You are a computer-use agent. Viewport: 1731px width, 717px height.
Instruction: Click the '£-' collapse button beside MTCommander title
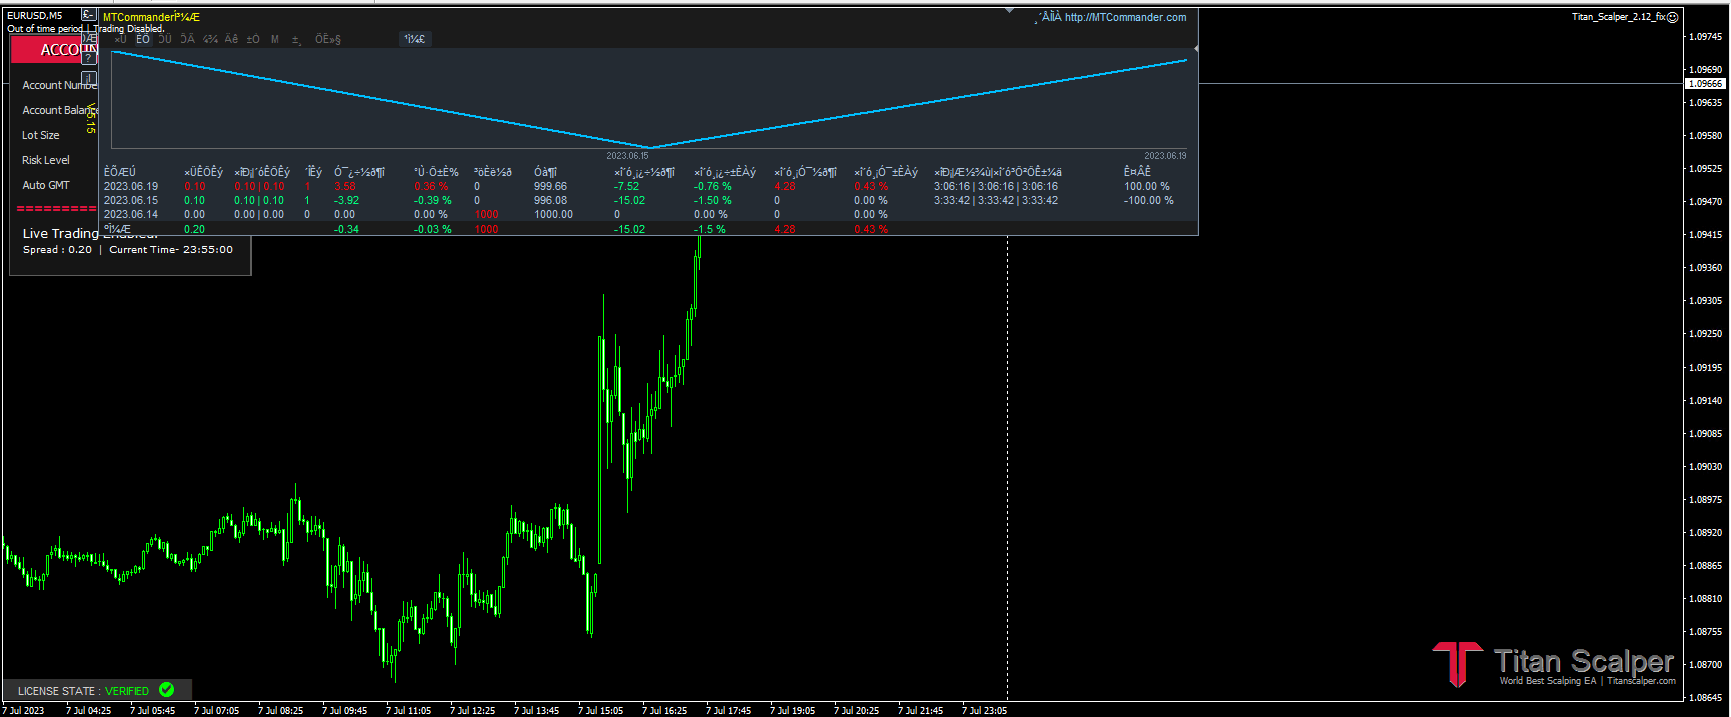click(x=89, y=15)
